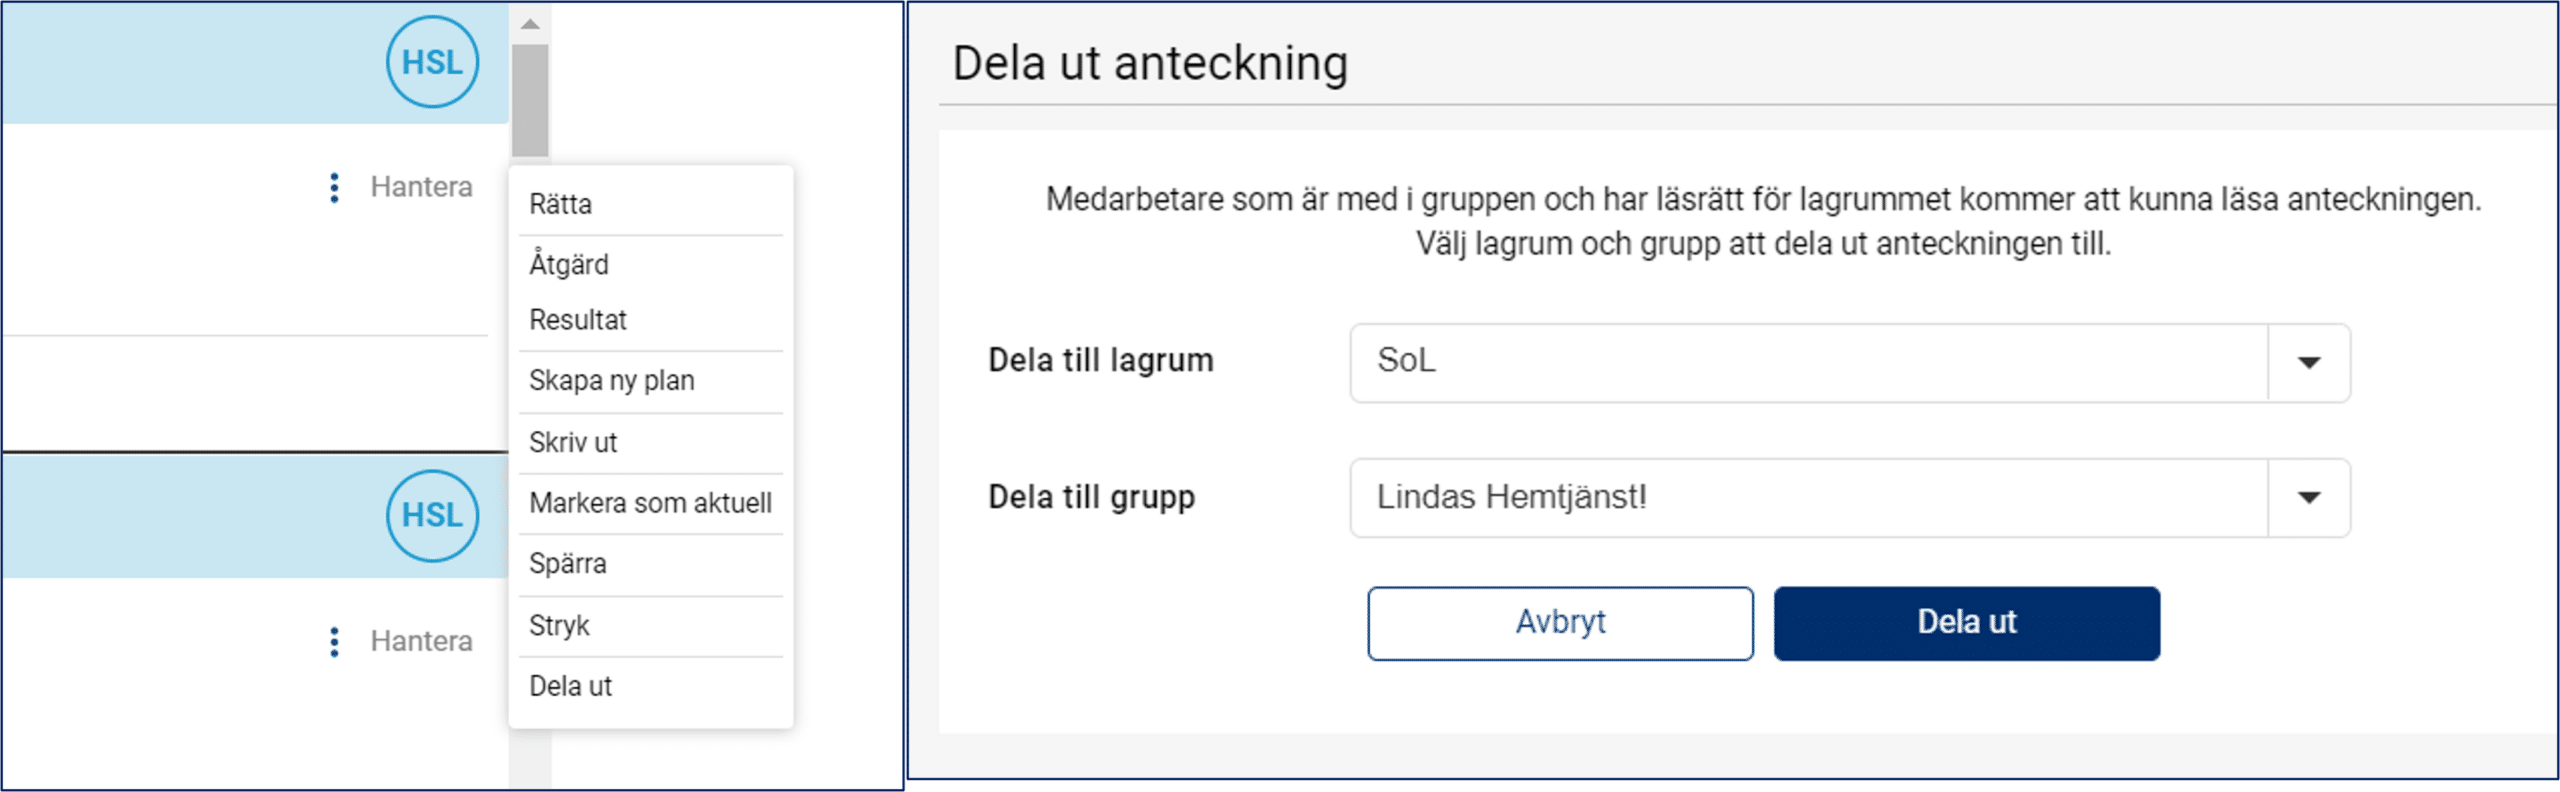Select Stryk from the context menu
The width and height of the screenshot is (2560, 792).
tap(559, 626)
